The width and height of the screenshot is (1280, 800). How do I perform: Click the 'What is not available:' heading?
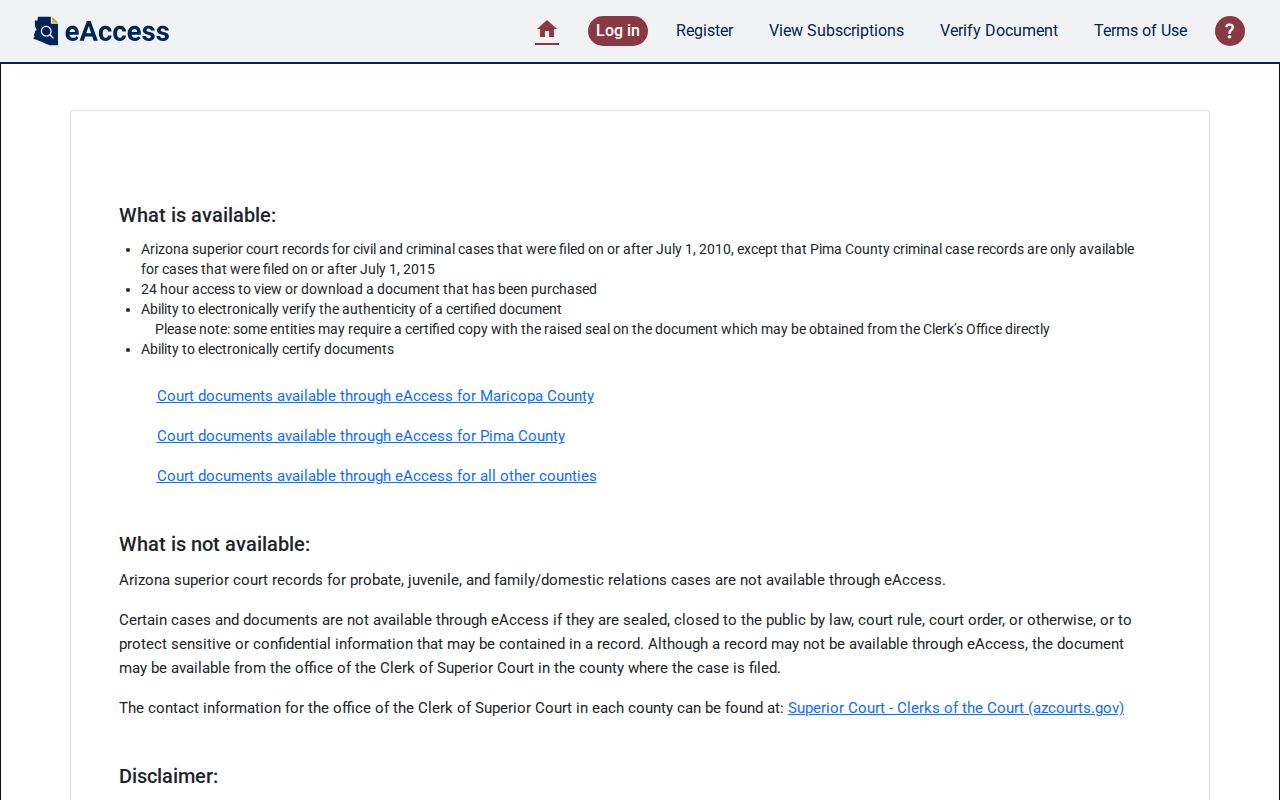214,544
